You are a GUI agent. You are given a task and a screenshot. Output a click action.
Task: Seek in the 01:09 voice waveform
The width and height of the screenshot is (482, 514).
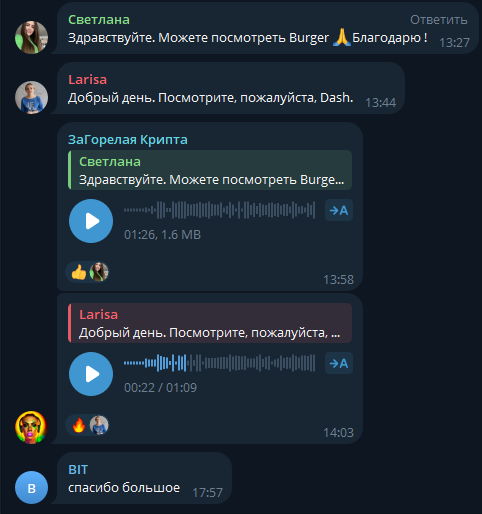click(219, 363)
